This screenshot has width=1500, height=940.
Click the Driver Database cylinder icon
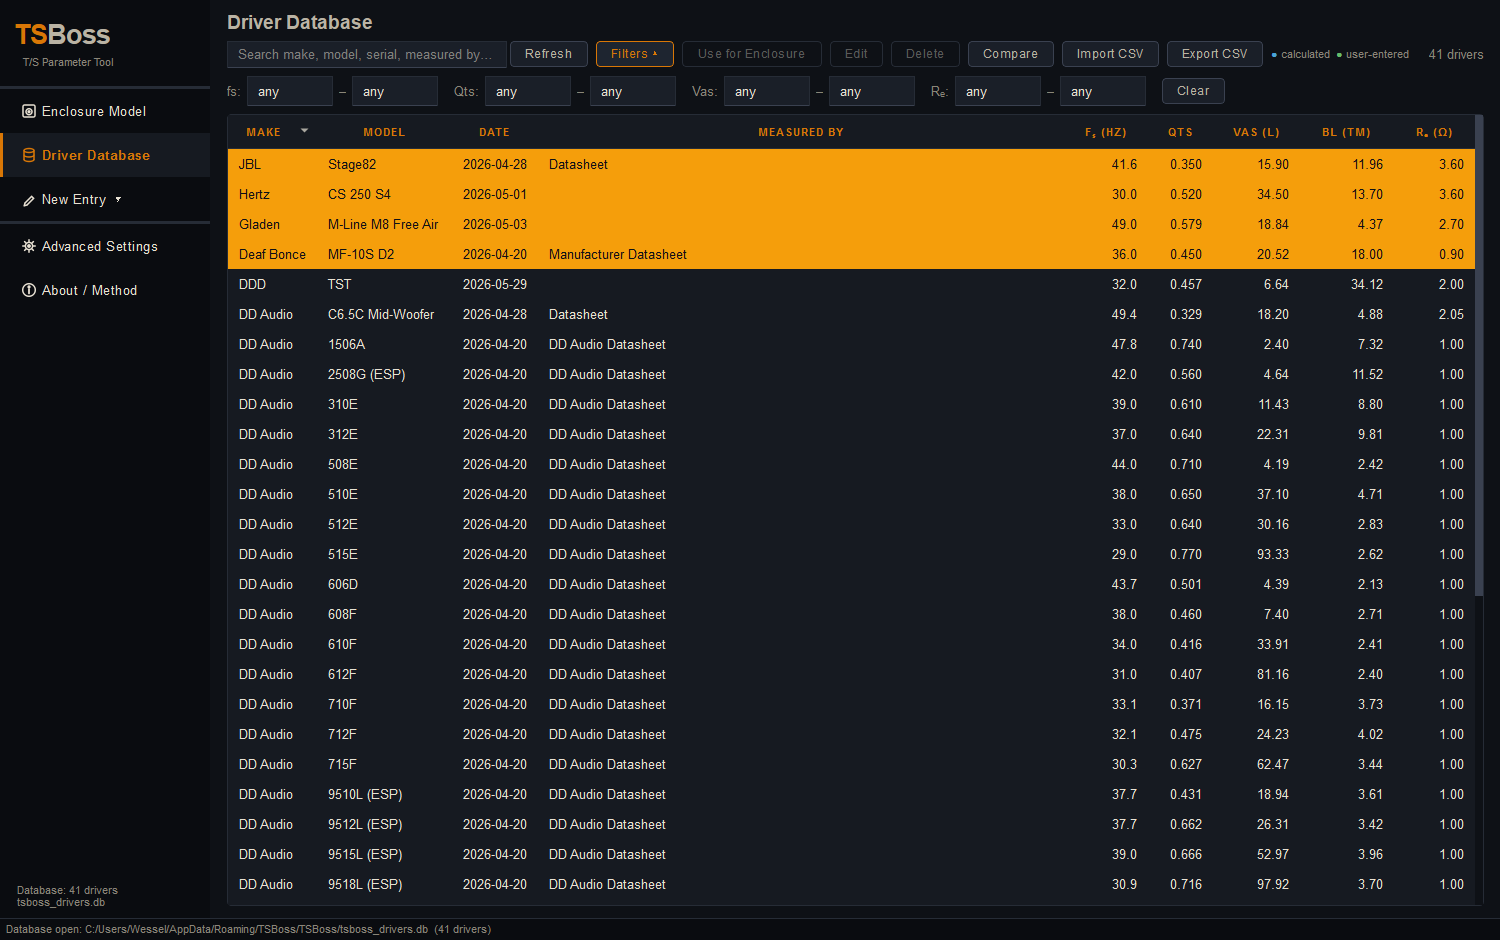pos(29,155)
